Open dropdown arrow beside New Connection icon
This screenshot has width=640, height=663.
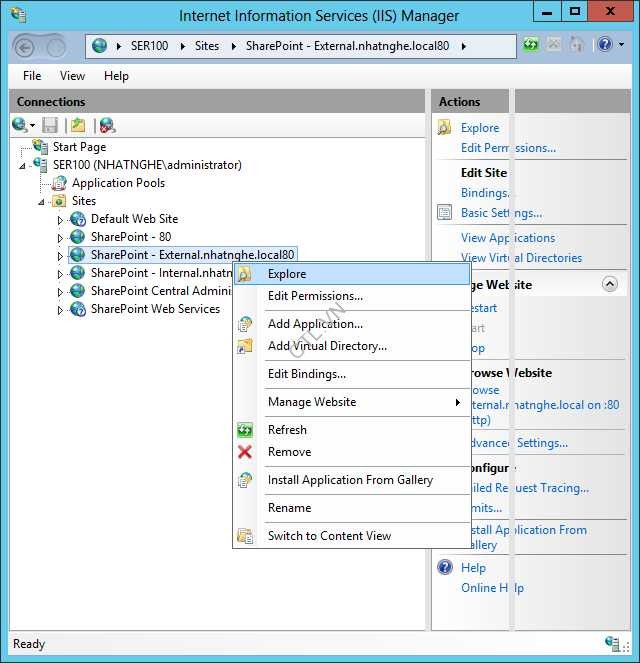tap(33, 126)
